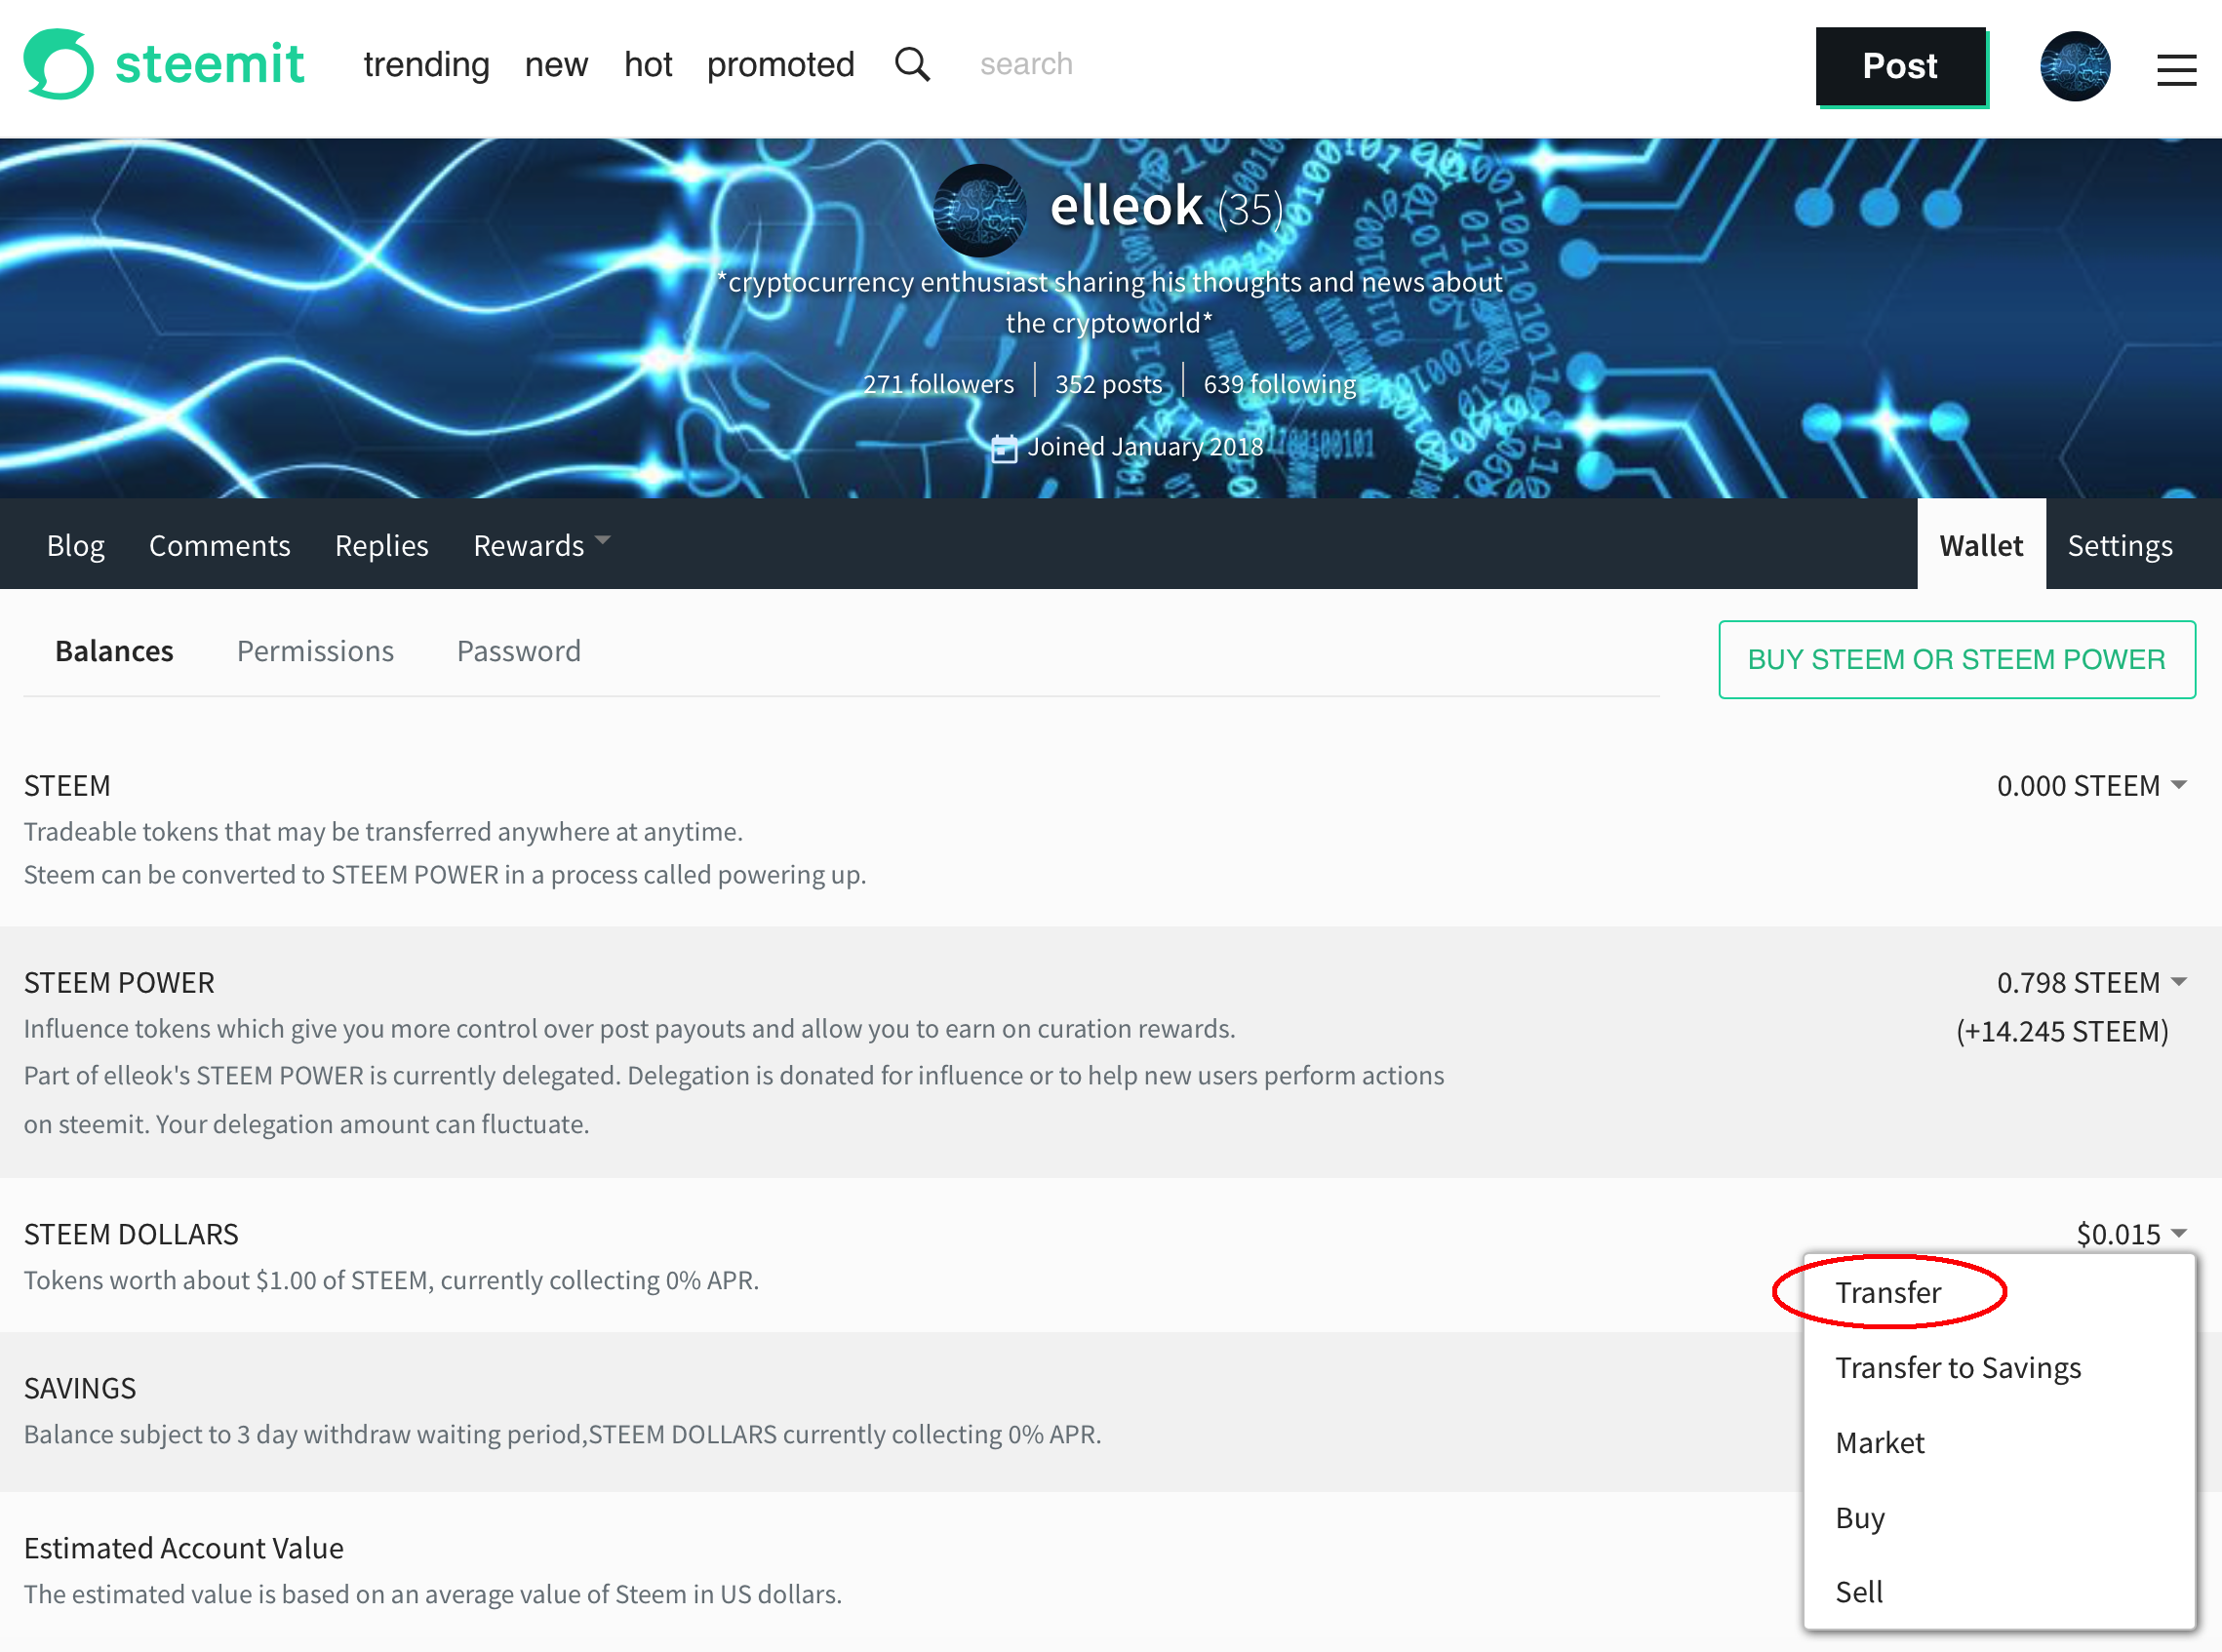View the 352 posts link
This screenshot has width=2222, height=1652.
tap(1109, 384)
